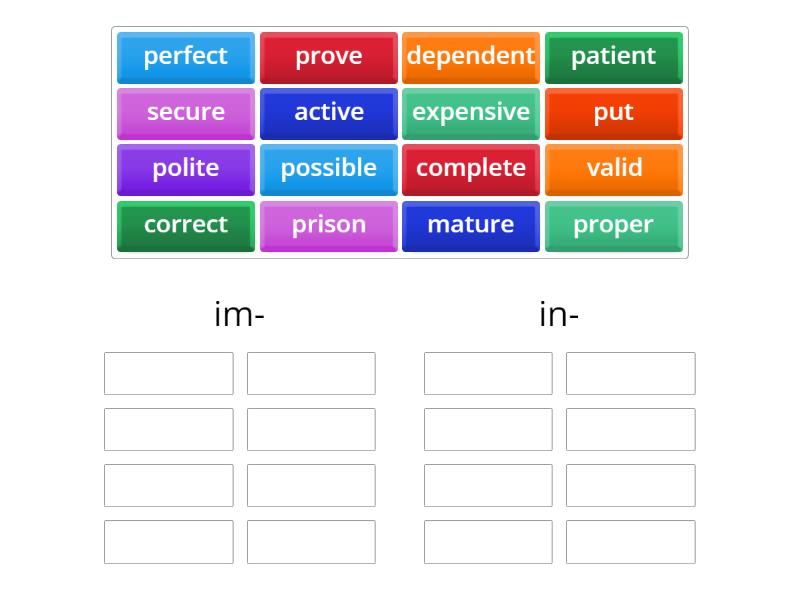Pick the 'patient' tile
The image size is (800, 600).
[x=613, y=57]
